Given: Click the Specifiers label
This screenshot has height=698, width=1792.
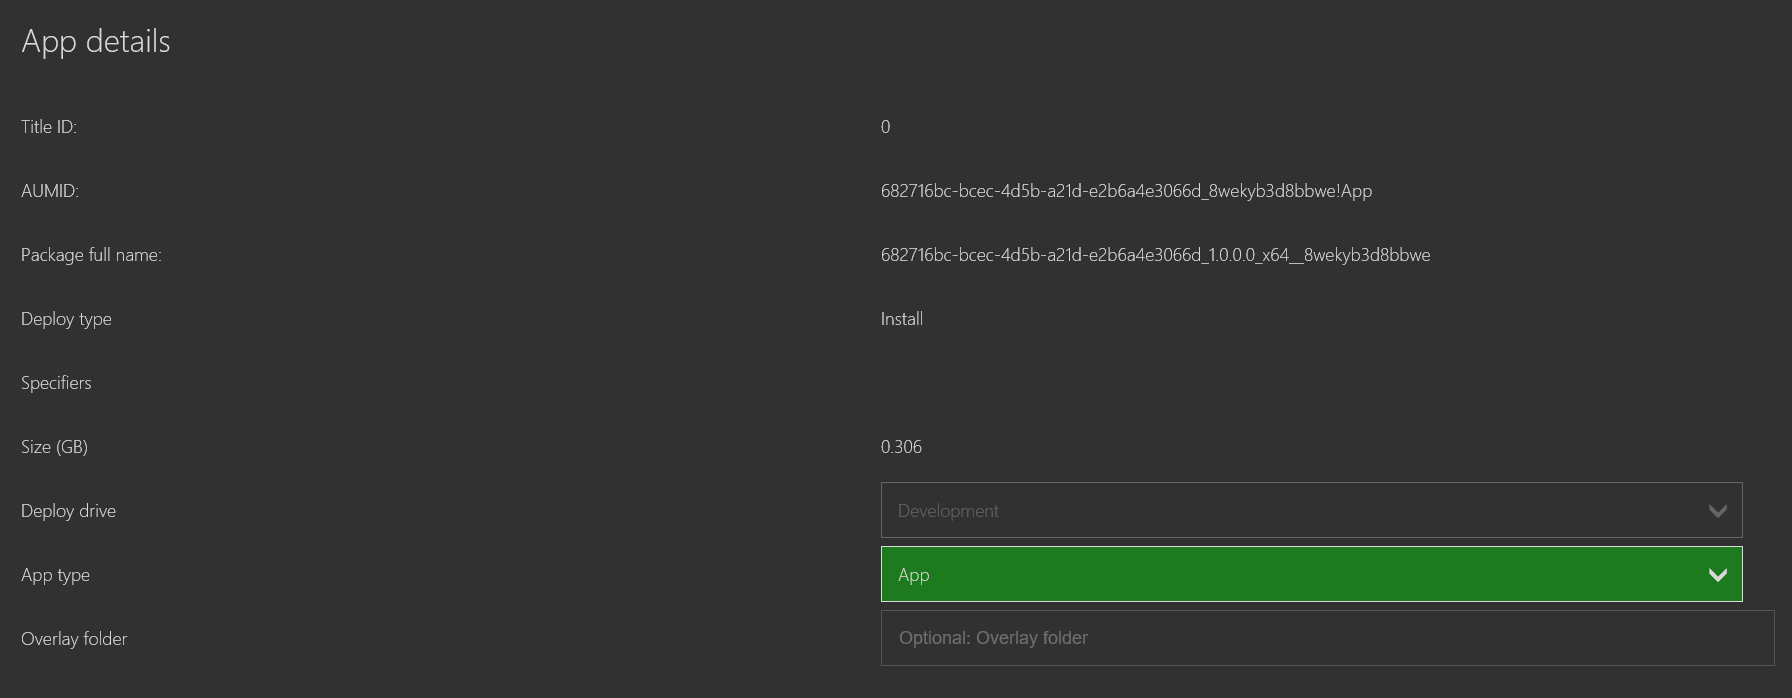Looking at the screenshot, I should 56,383.
